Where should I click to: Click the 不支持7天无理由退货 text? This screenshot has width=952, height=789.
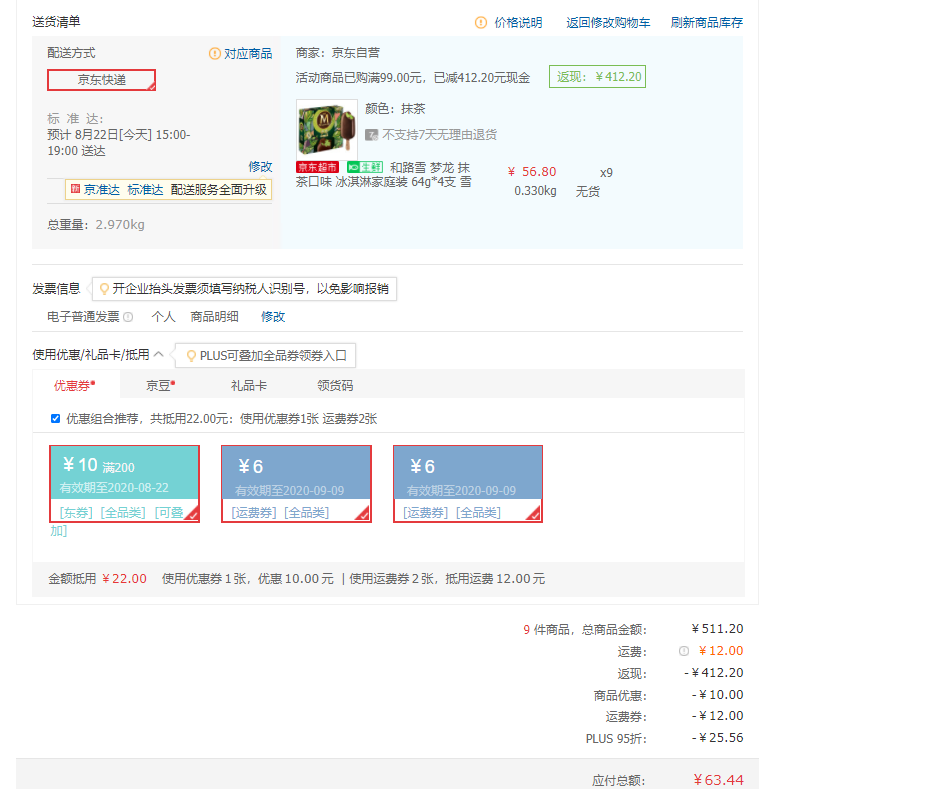click(440, 135)
